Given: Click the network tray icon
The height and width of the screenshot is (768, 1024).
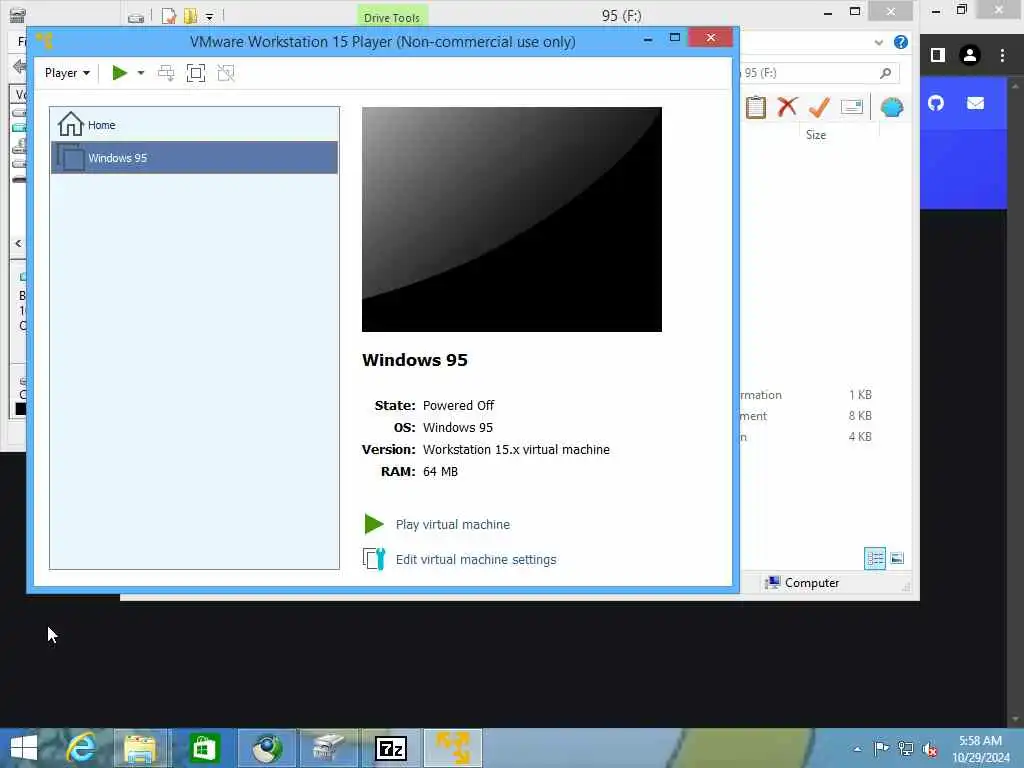Looking at the screenshot, I should pos(905,748).
